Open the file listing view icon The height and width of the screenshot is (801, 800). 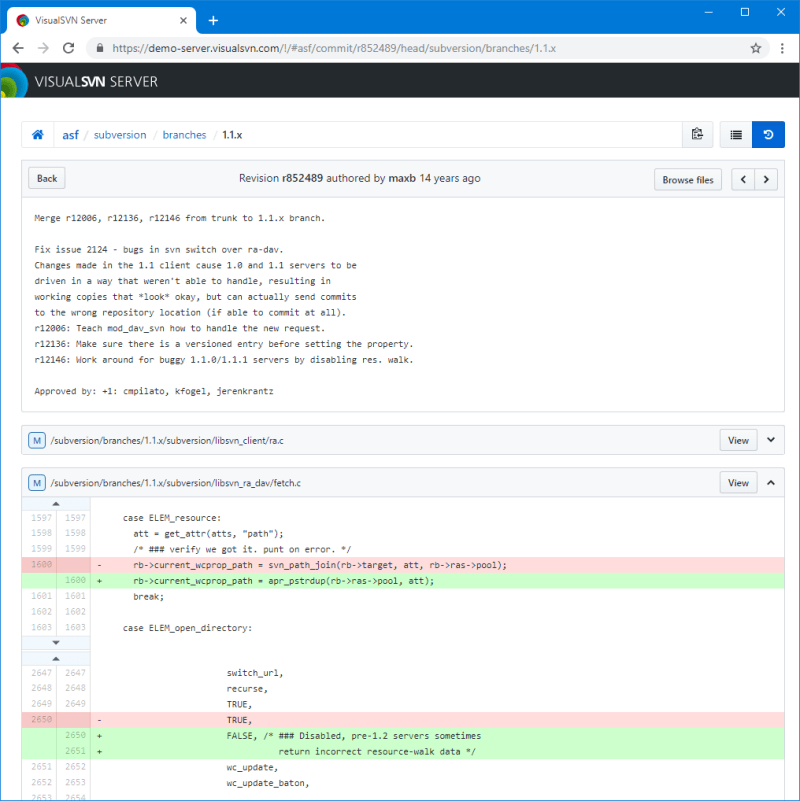[x=735, y=134]
